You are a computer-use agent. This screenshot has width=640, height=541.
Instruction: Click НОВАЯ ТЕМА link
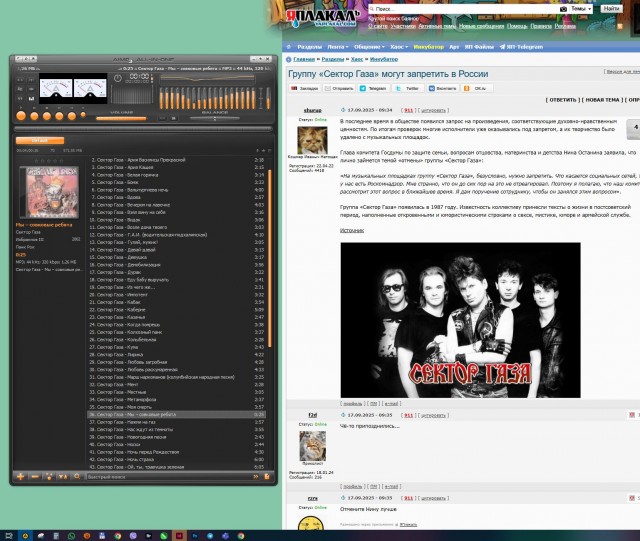point(602,100)
